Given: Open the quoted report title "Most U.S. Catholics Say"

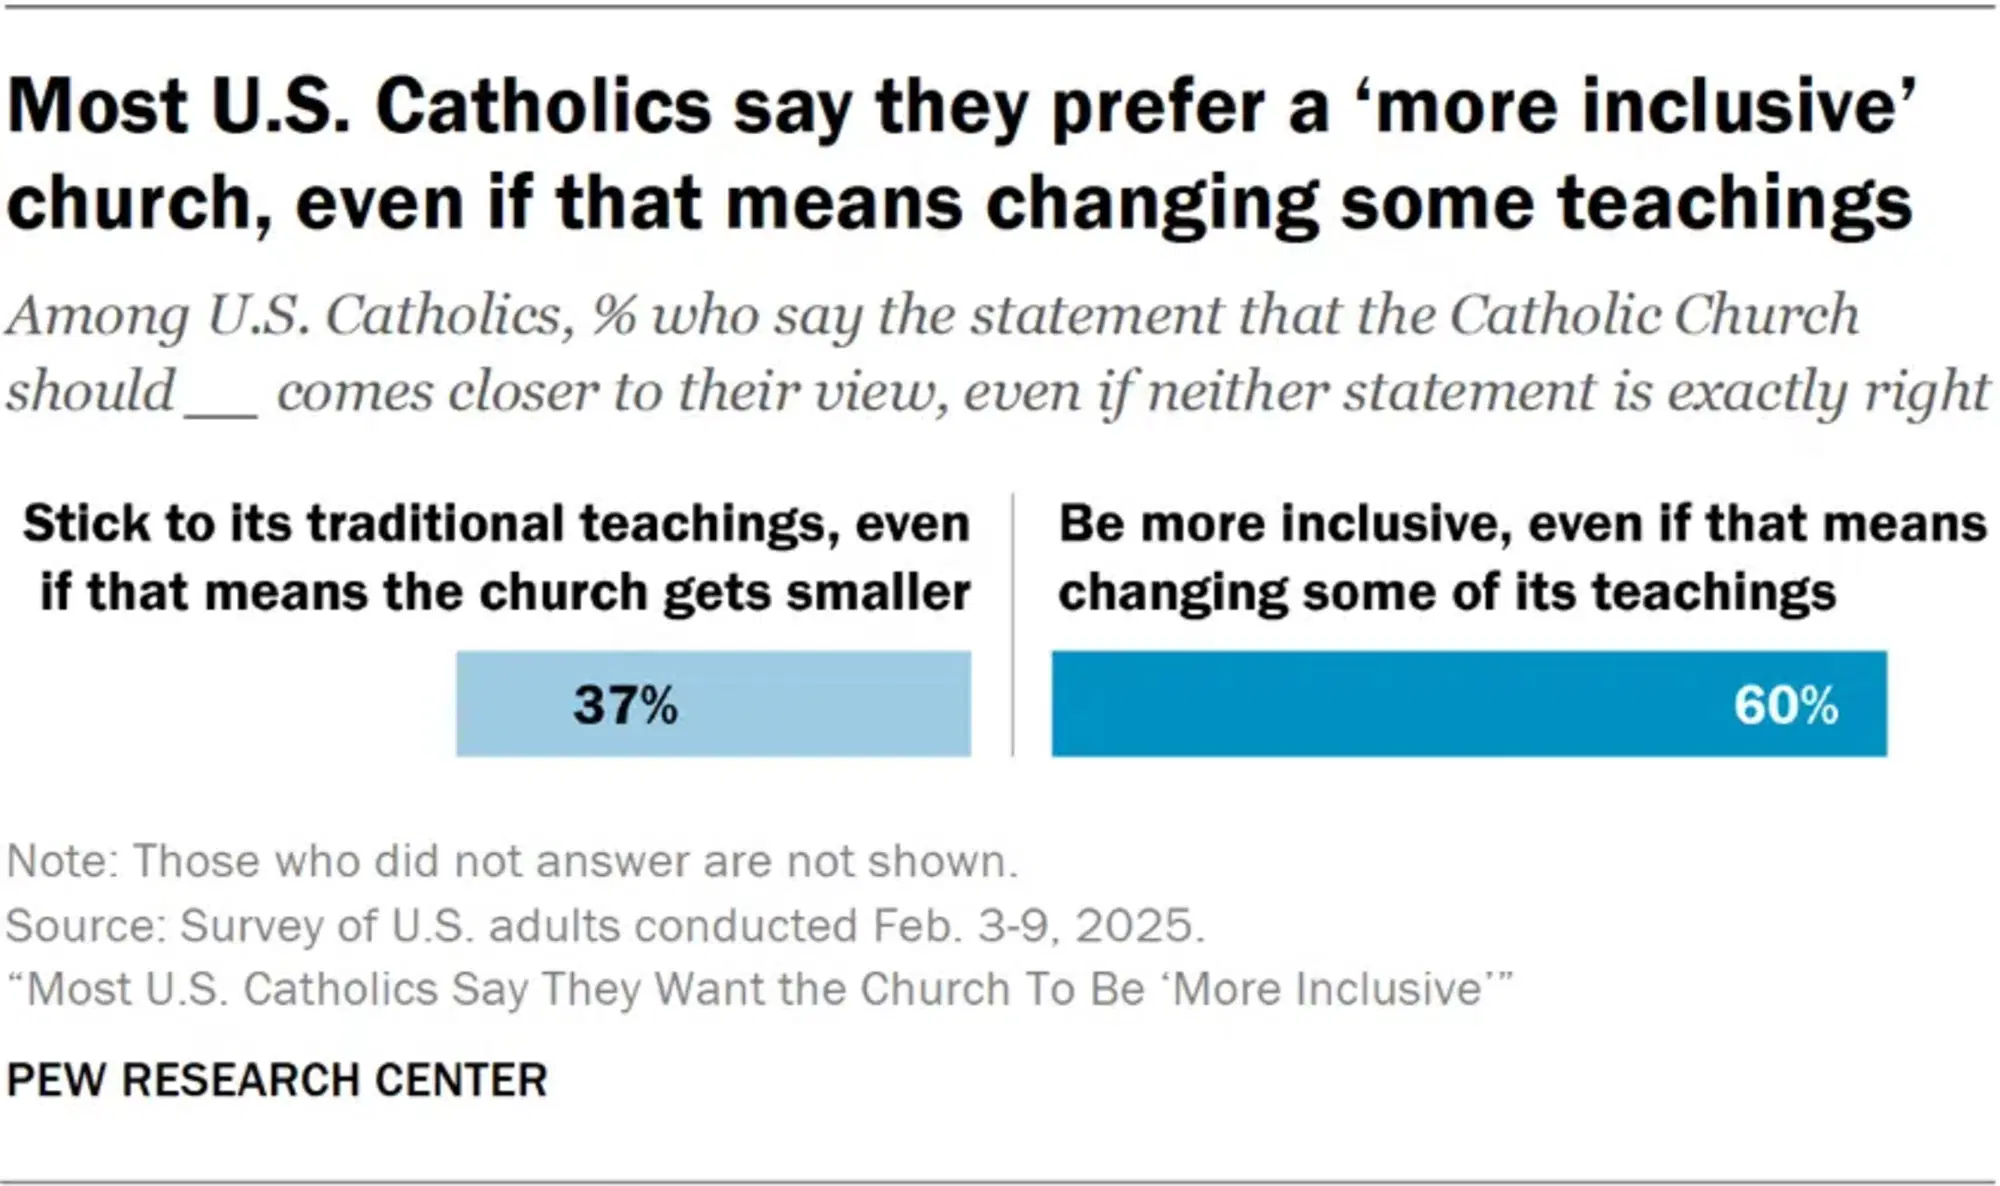Looking at the screenshot, I should pos(760,990).
